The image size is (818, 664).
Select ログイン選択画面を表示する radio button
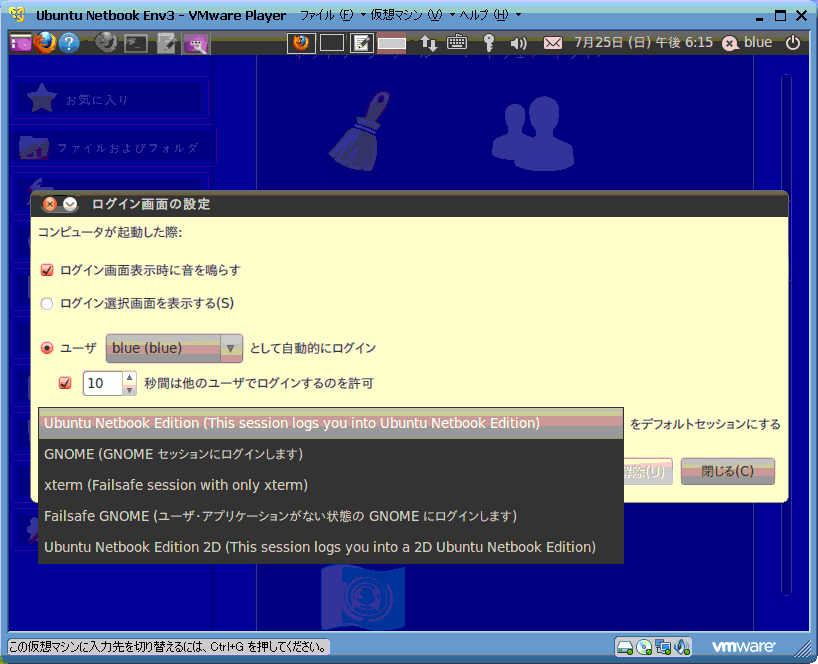[47, 304]
